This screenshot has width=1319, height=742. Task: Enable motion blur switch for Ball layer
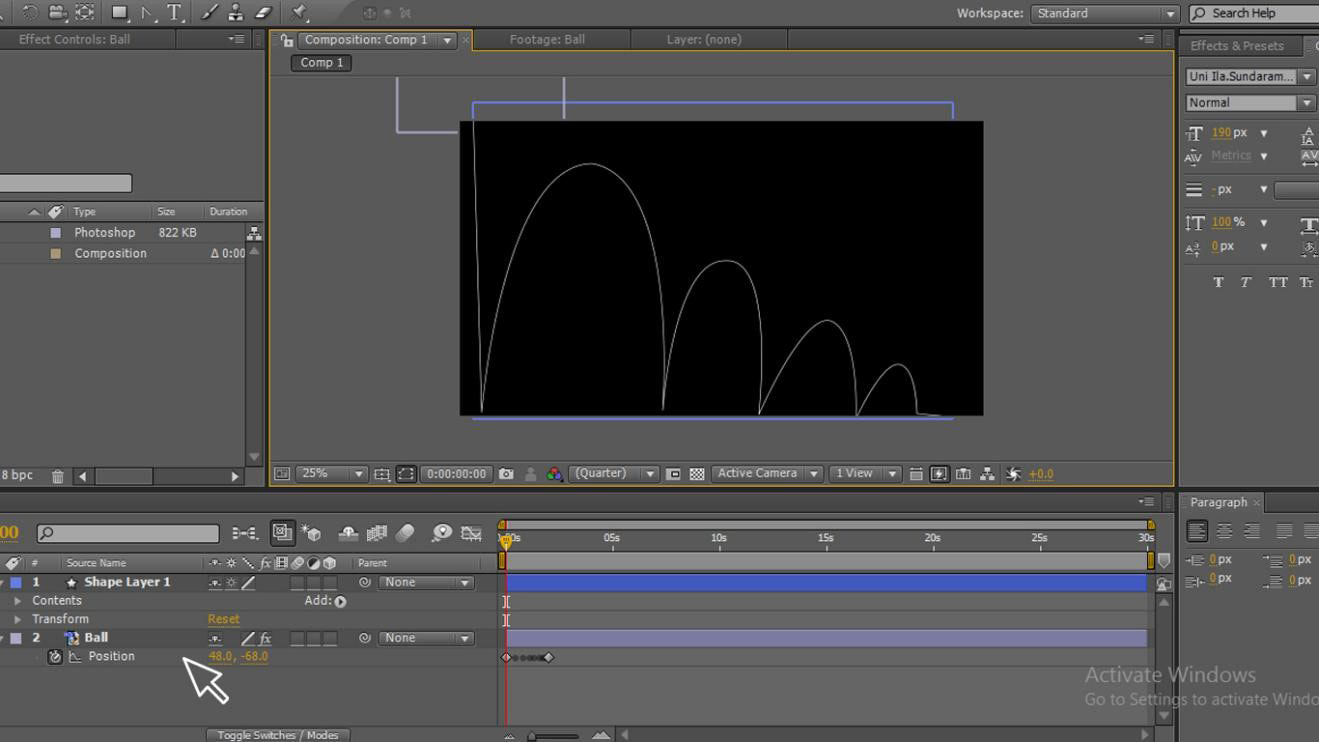(x=297, y=638)
